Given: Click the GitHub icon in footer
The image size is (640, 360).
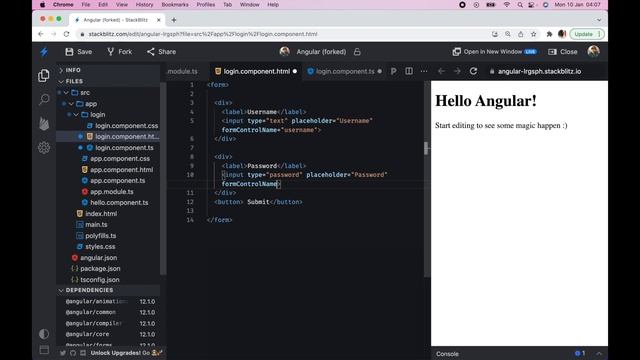Looking at the screenshot, I should 73,353.
